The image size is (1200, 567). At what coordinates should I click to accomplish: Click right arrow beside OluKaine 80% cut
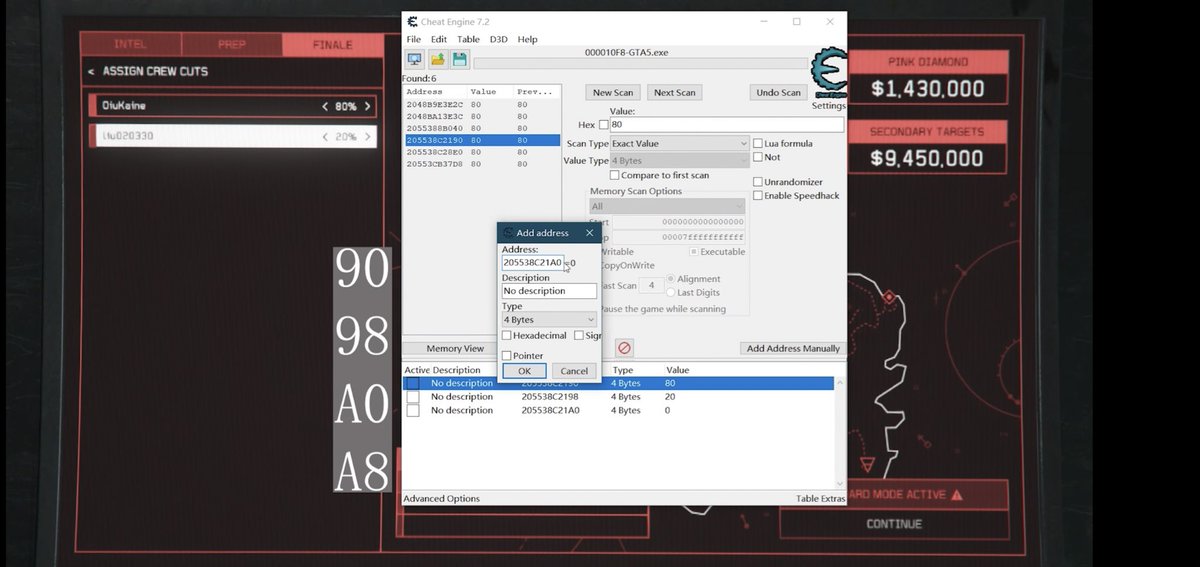[367, 106]
